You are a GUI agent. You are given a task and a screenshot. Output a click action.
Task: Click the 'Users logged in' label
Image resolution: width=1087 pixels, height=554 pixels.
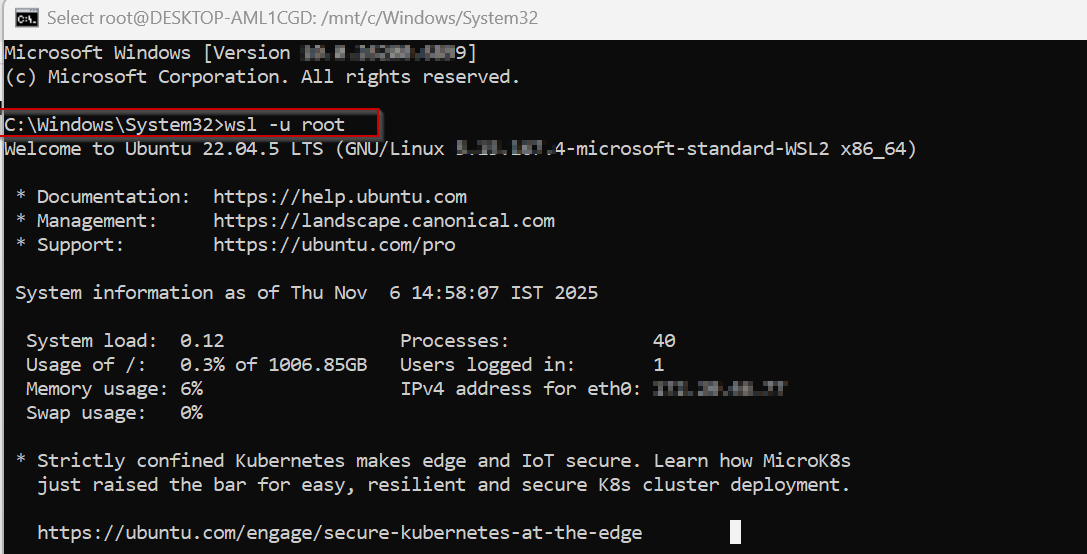tap(487, 365)
